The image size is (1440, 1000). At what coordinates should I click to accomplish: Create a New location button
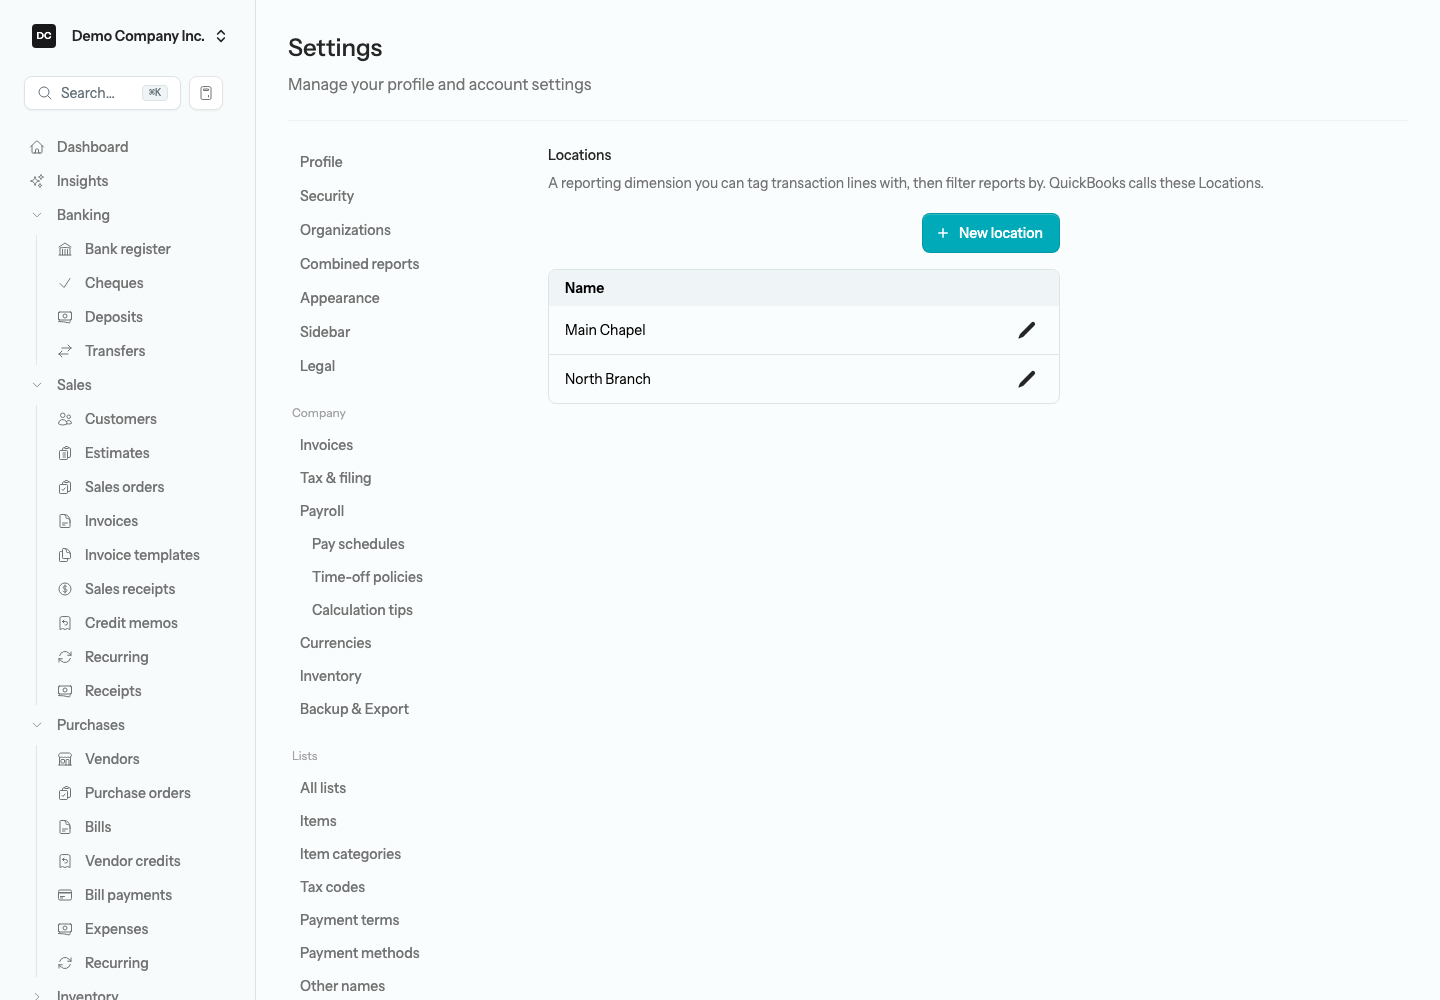[x=991, y=233]
